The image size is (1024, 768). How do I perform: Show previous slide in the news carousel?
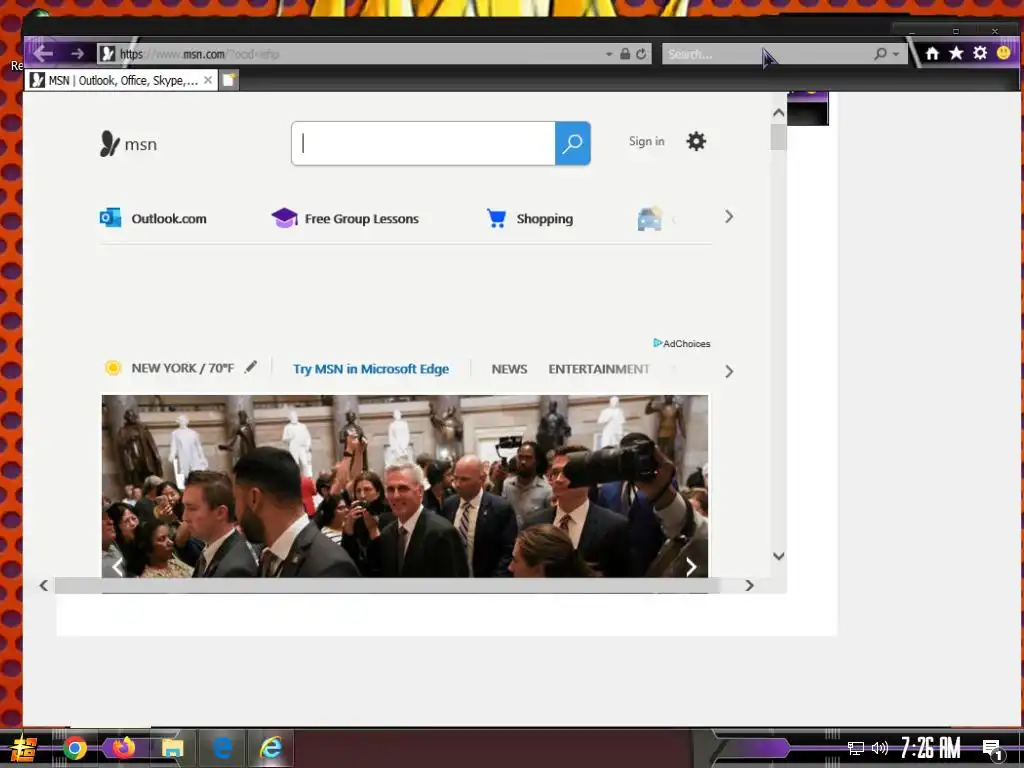click(x=118, y=566)
